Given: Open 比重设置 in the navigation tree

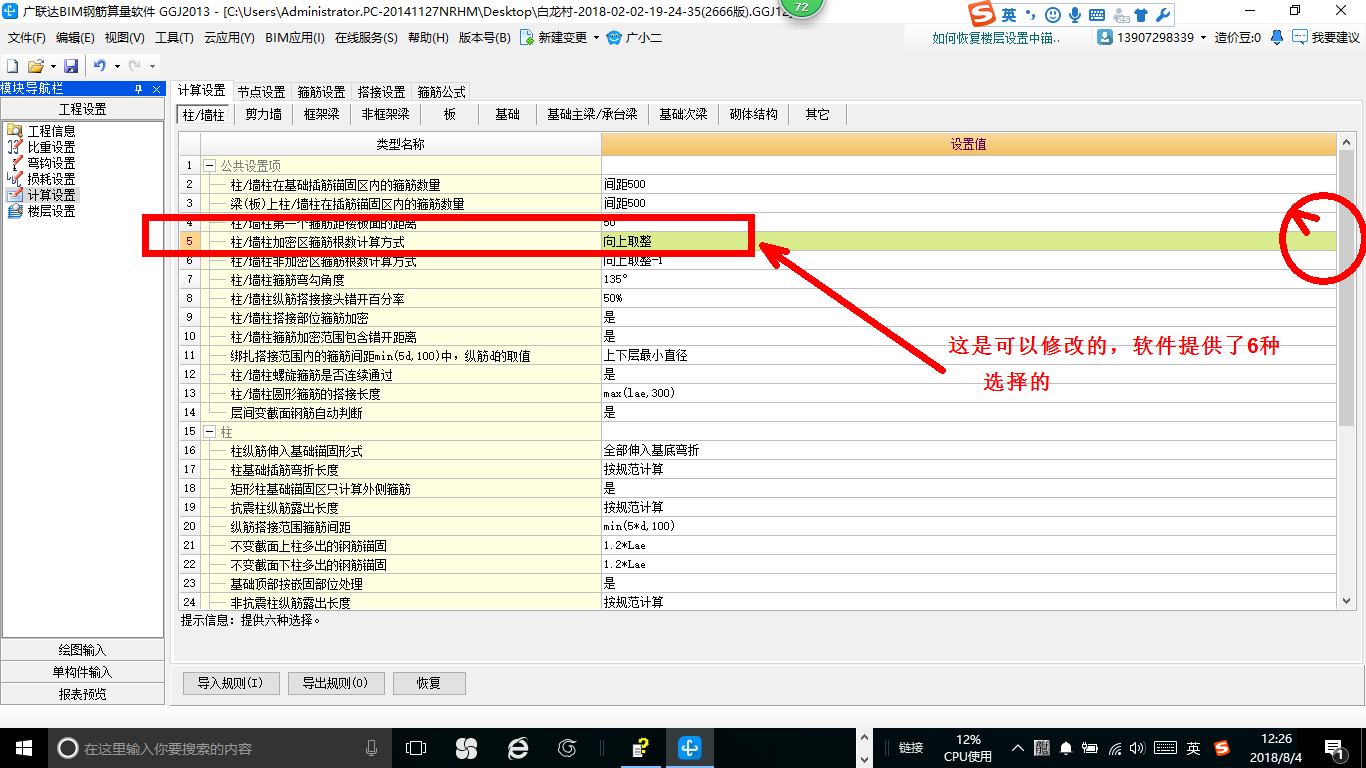Looking at the screenshot, I should click(x=51, y=147).
